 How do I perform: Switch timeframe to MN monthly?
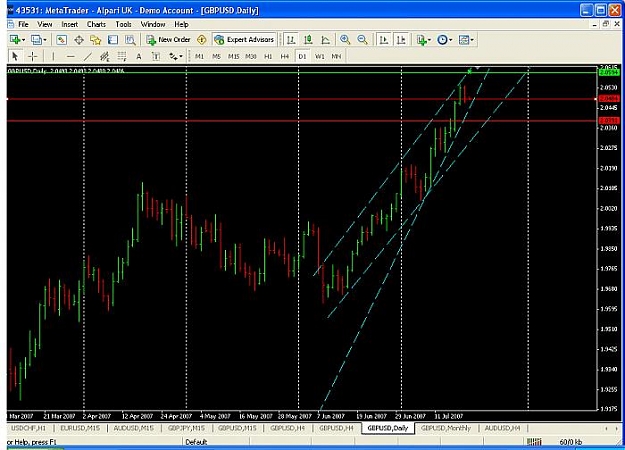[x=336, y=56]
